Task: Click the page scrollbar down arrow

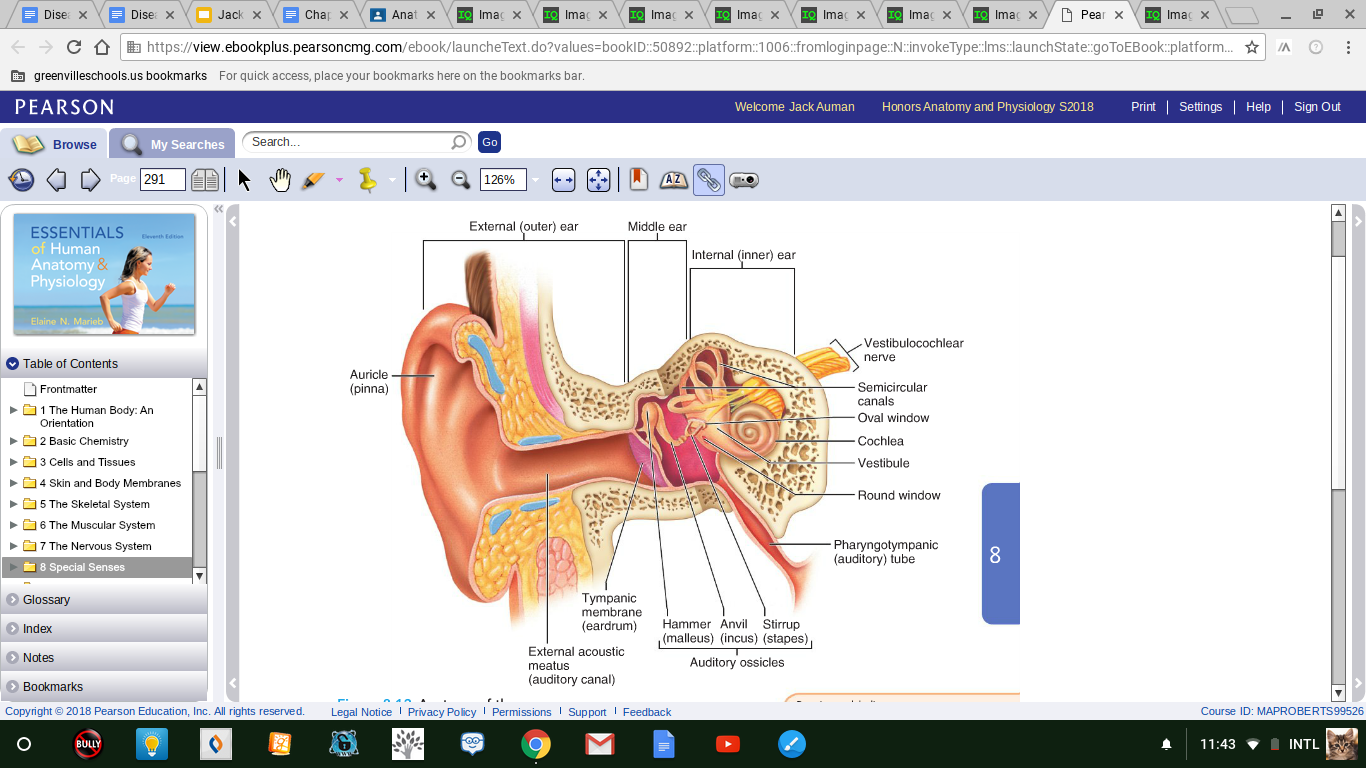Action: tap(1339, 693)
